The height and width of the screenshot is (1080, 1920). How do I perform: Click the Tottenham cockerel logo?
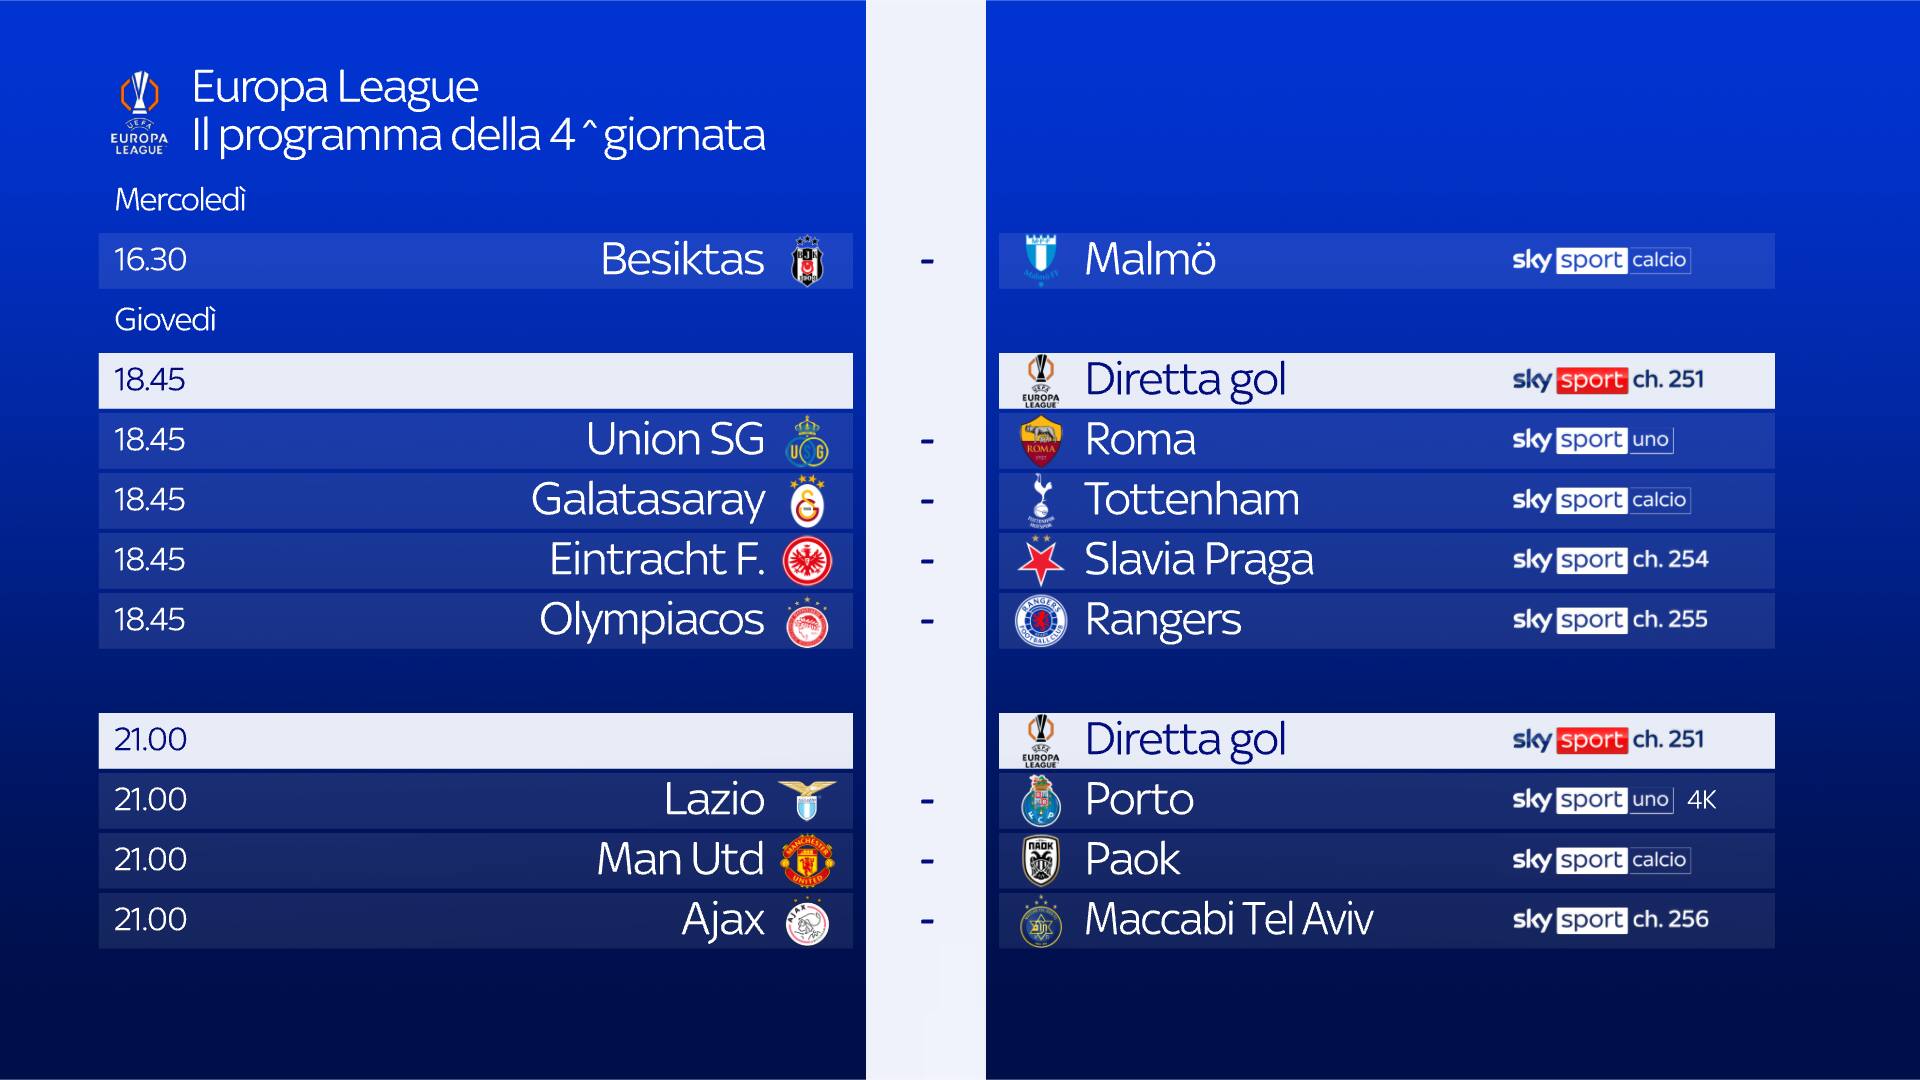tap(1040, 500)
